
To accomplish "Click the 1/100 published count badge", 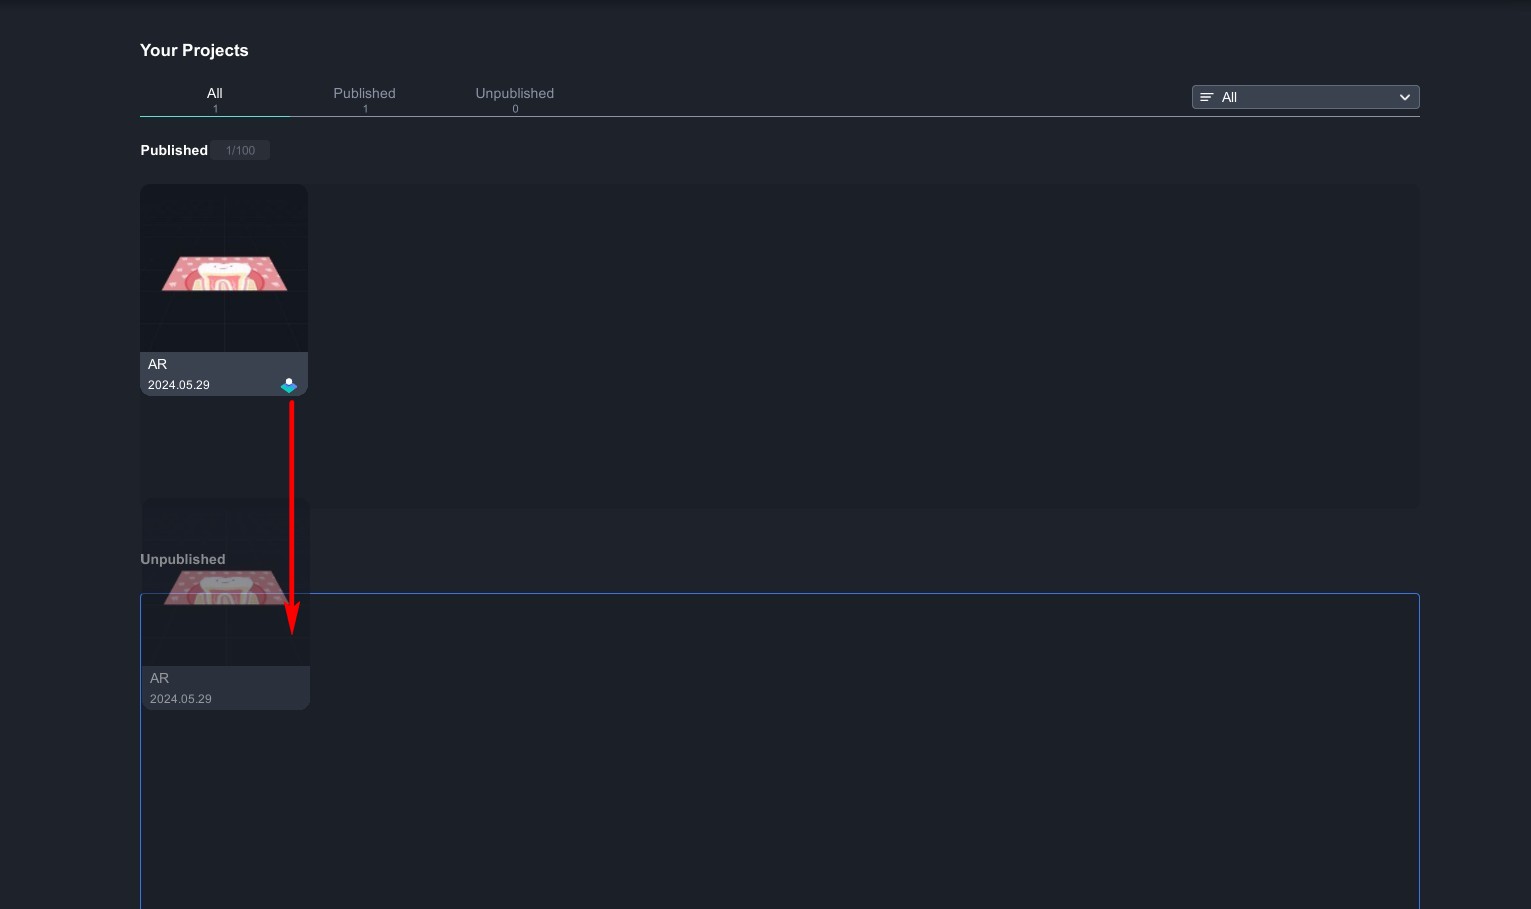I will coord(240,151).
